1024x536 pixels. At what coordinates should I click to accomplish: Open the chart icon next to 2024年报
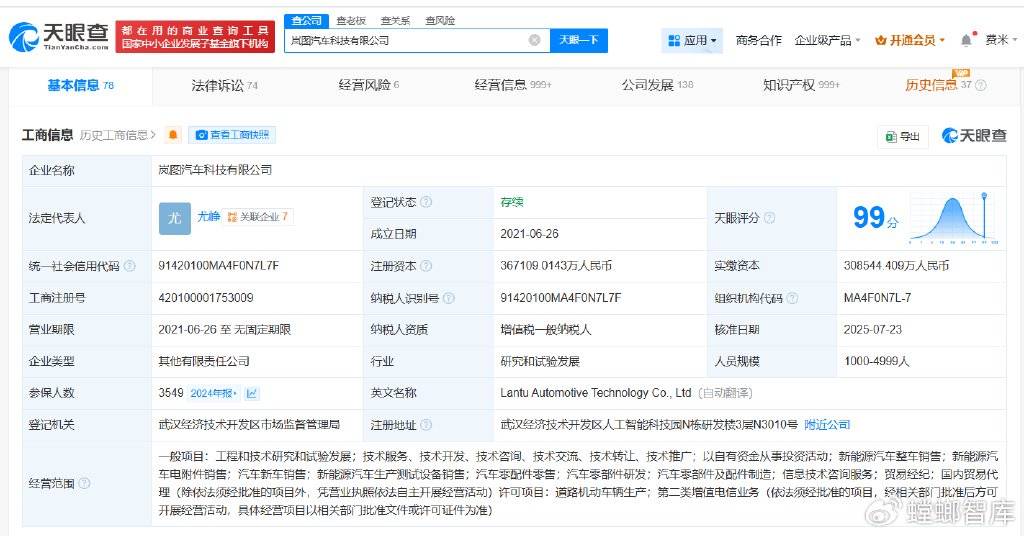click(x=252, y=393)
